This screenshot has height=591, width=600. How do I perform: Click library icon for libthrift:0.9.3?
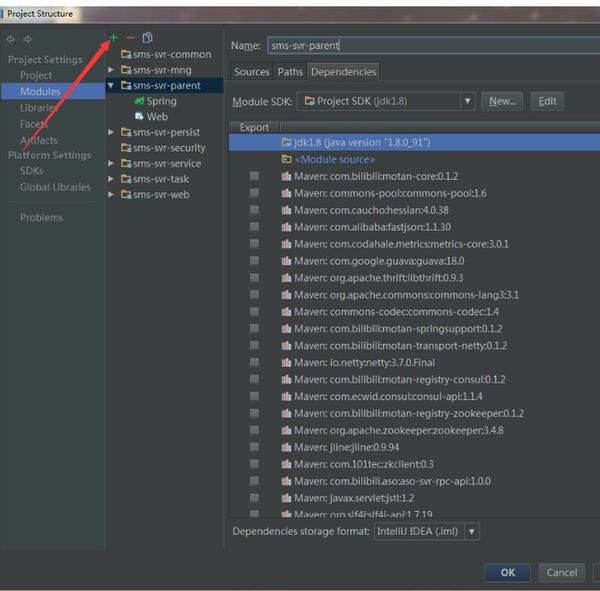point(286,278)
